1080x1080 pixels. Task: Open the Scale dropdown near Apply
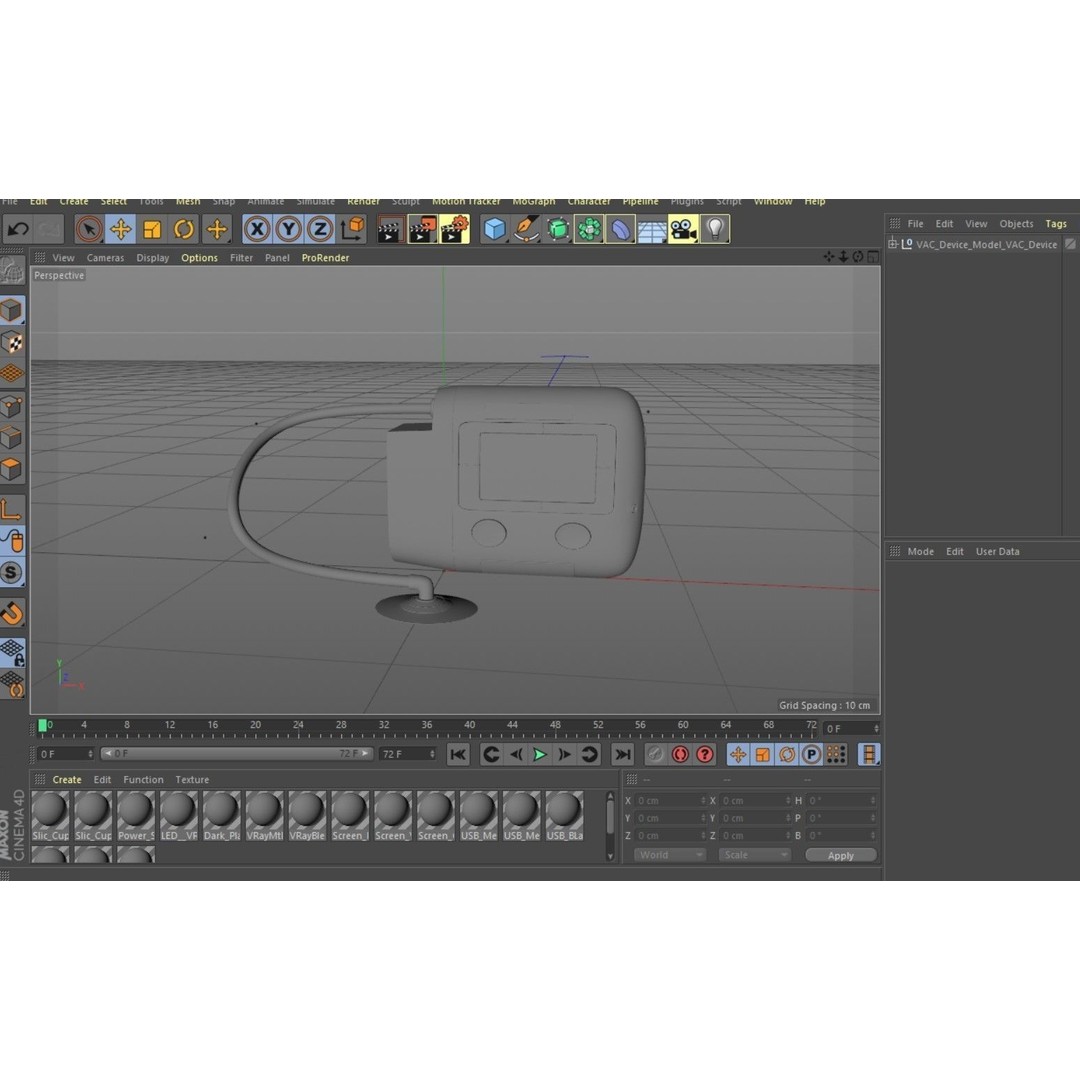coord(754,854)
